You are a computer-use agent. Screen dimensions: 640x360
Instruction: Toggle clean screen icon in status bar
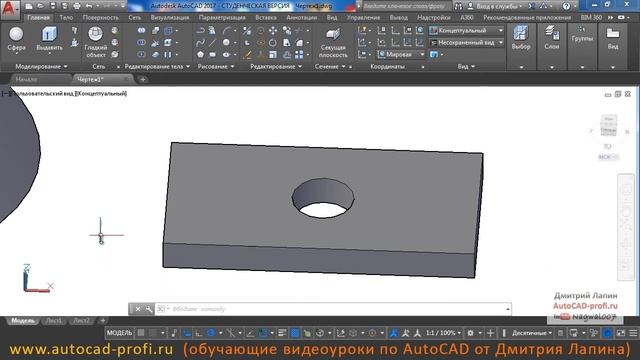[621, 333]
